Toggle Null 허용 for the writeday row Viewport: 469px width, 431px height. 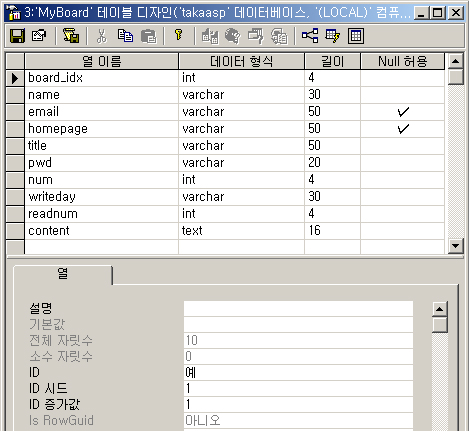[402, 197]
